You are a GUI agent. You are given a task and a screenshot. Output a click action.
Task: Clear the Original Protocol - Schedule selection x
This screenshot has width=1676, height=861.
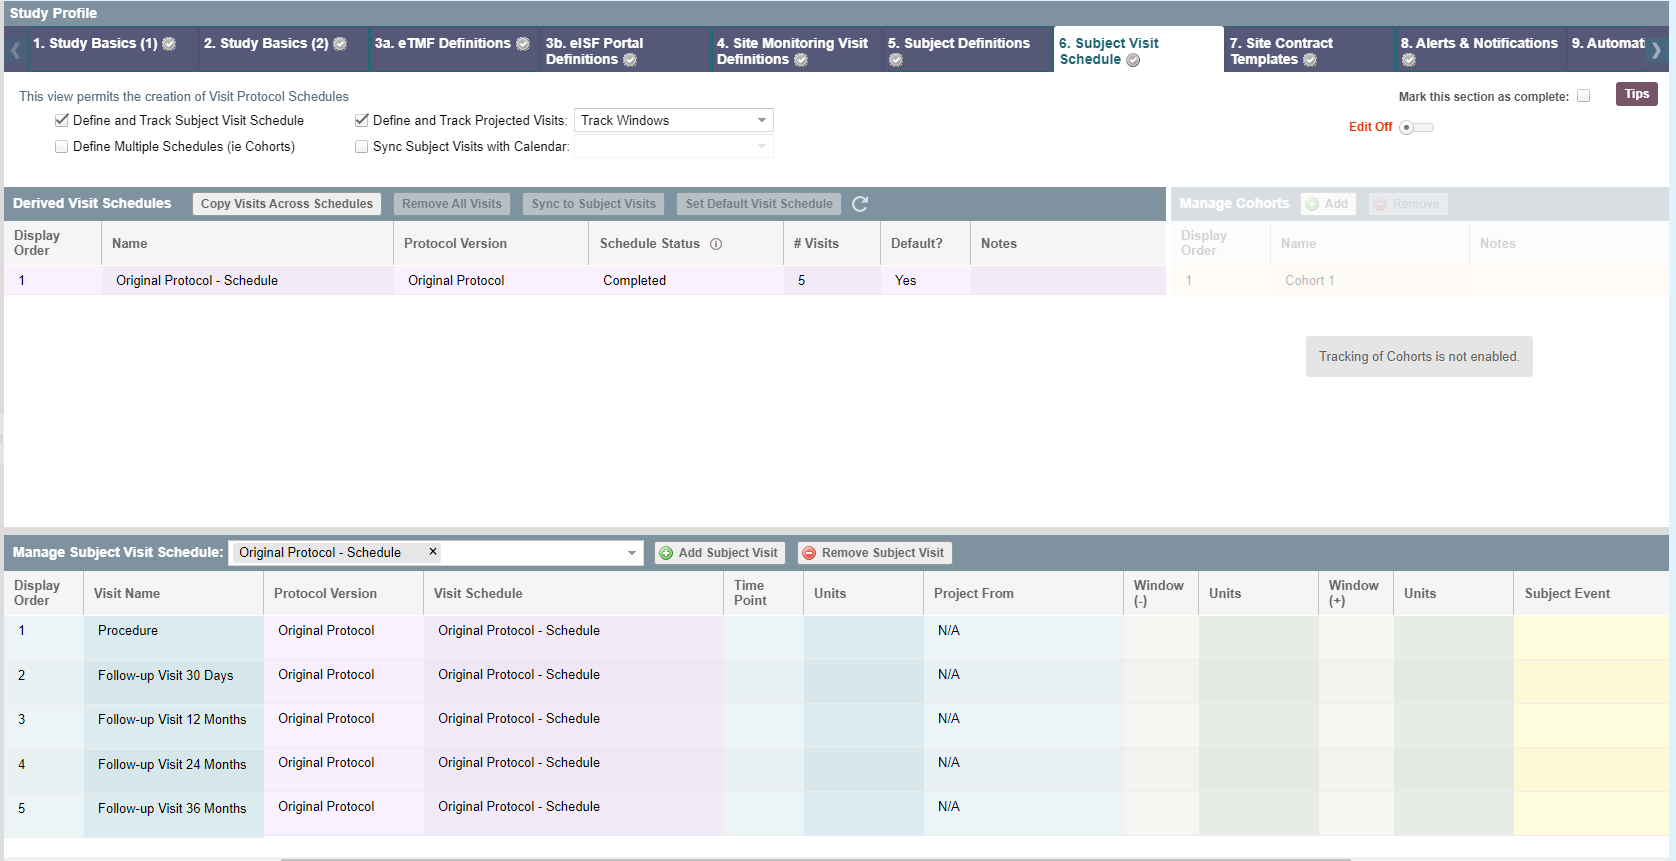pos(433,552)
